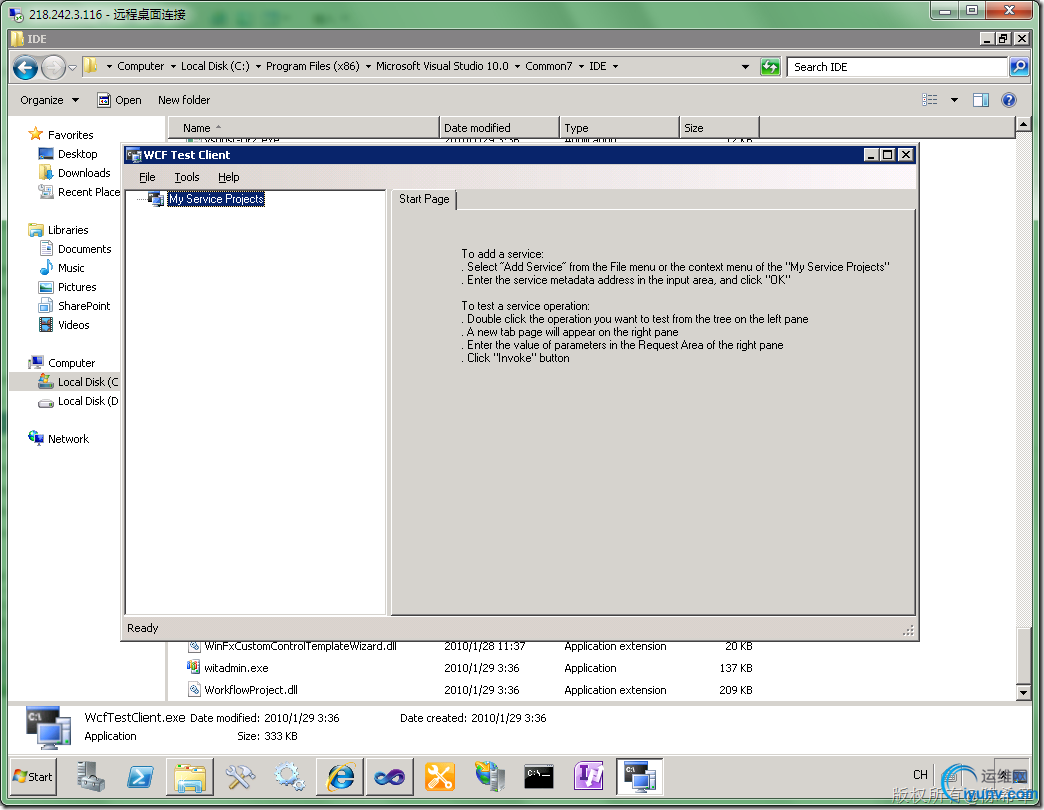Click the My Service Projects computer icon
Screen dimensions: 1044x810
point(156,199)
